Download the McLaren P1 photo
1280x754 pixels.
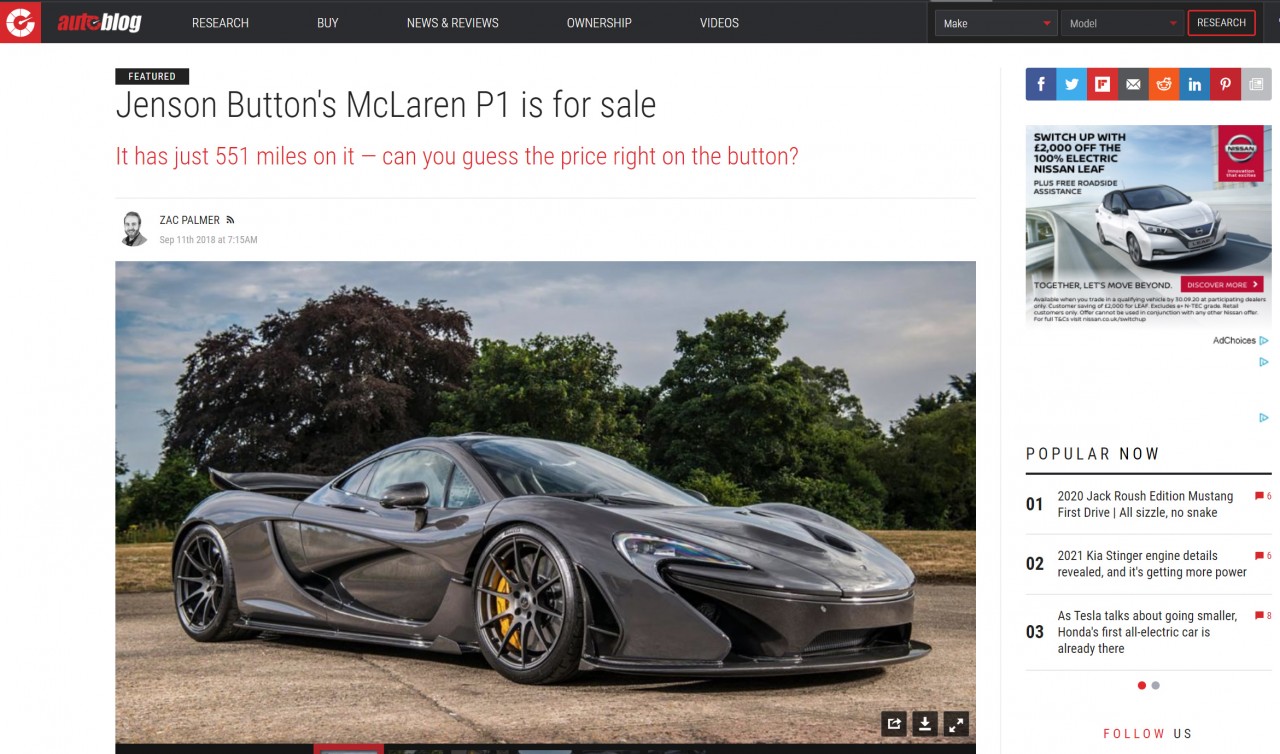926,724
